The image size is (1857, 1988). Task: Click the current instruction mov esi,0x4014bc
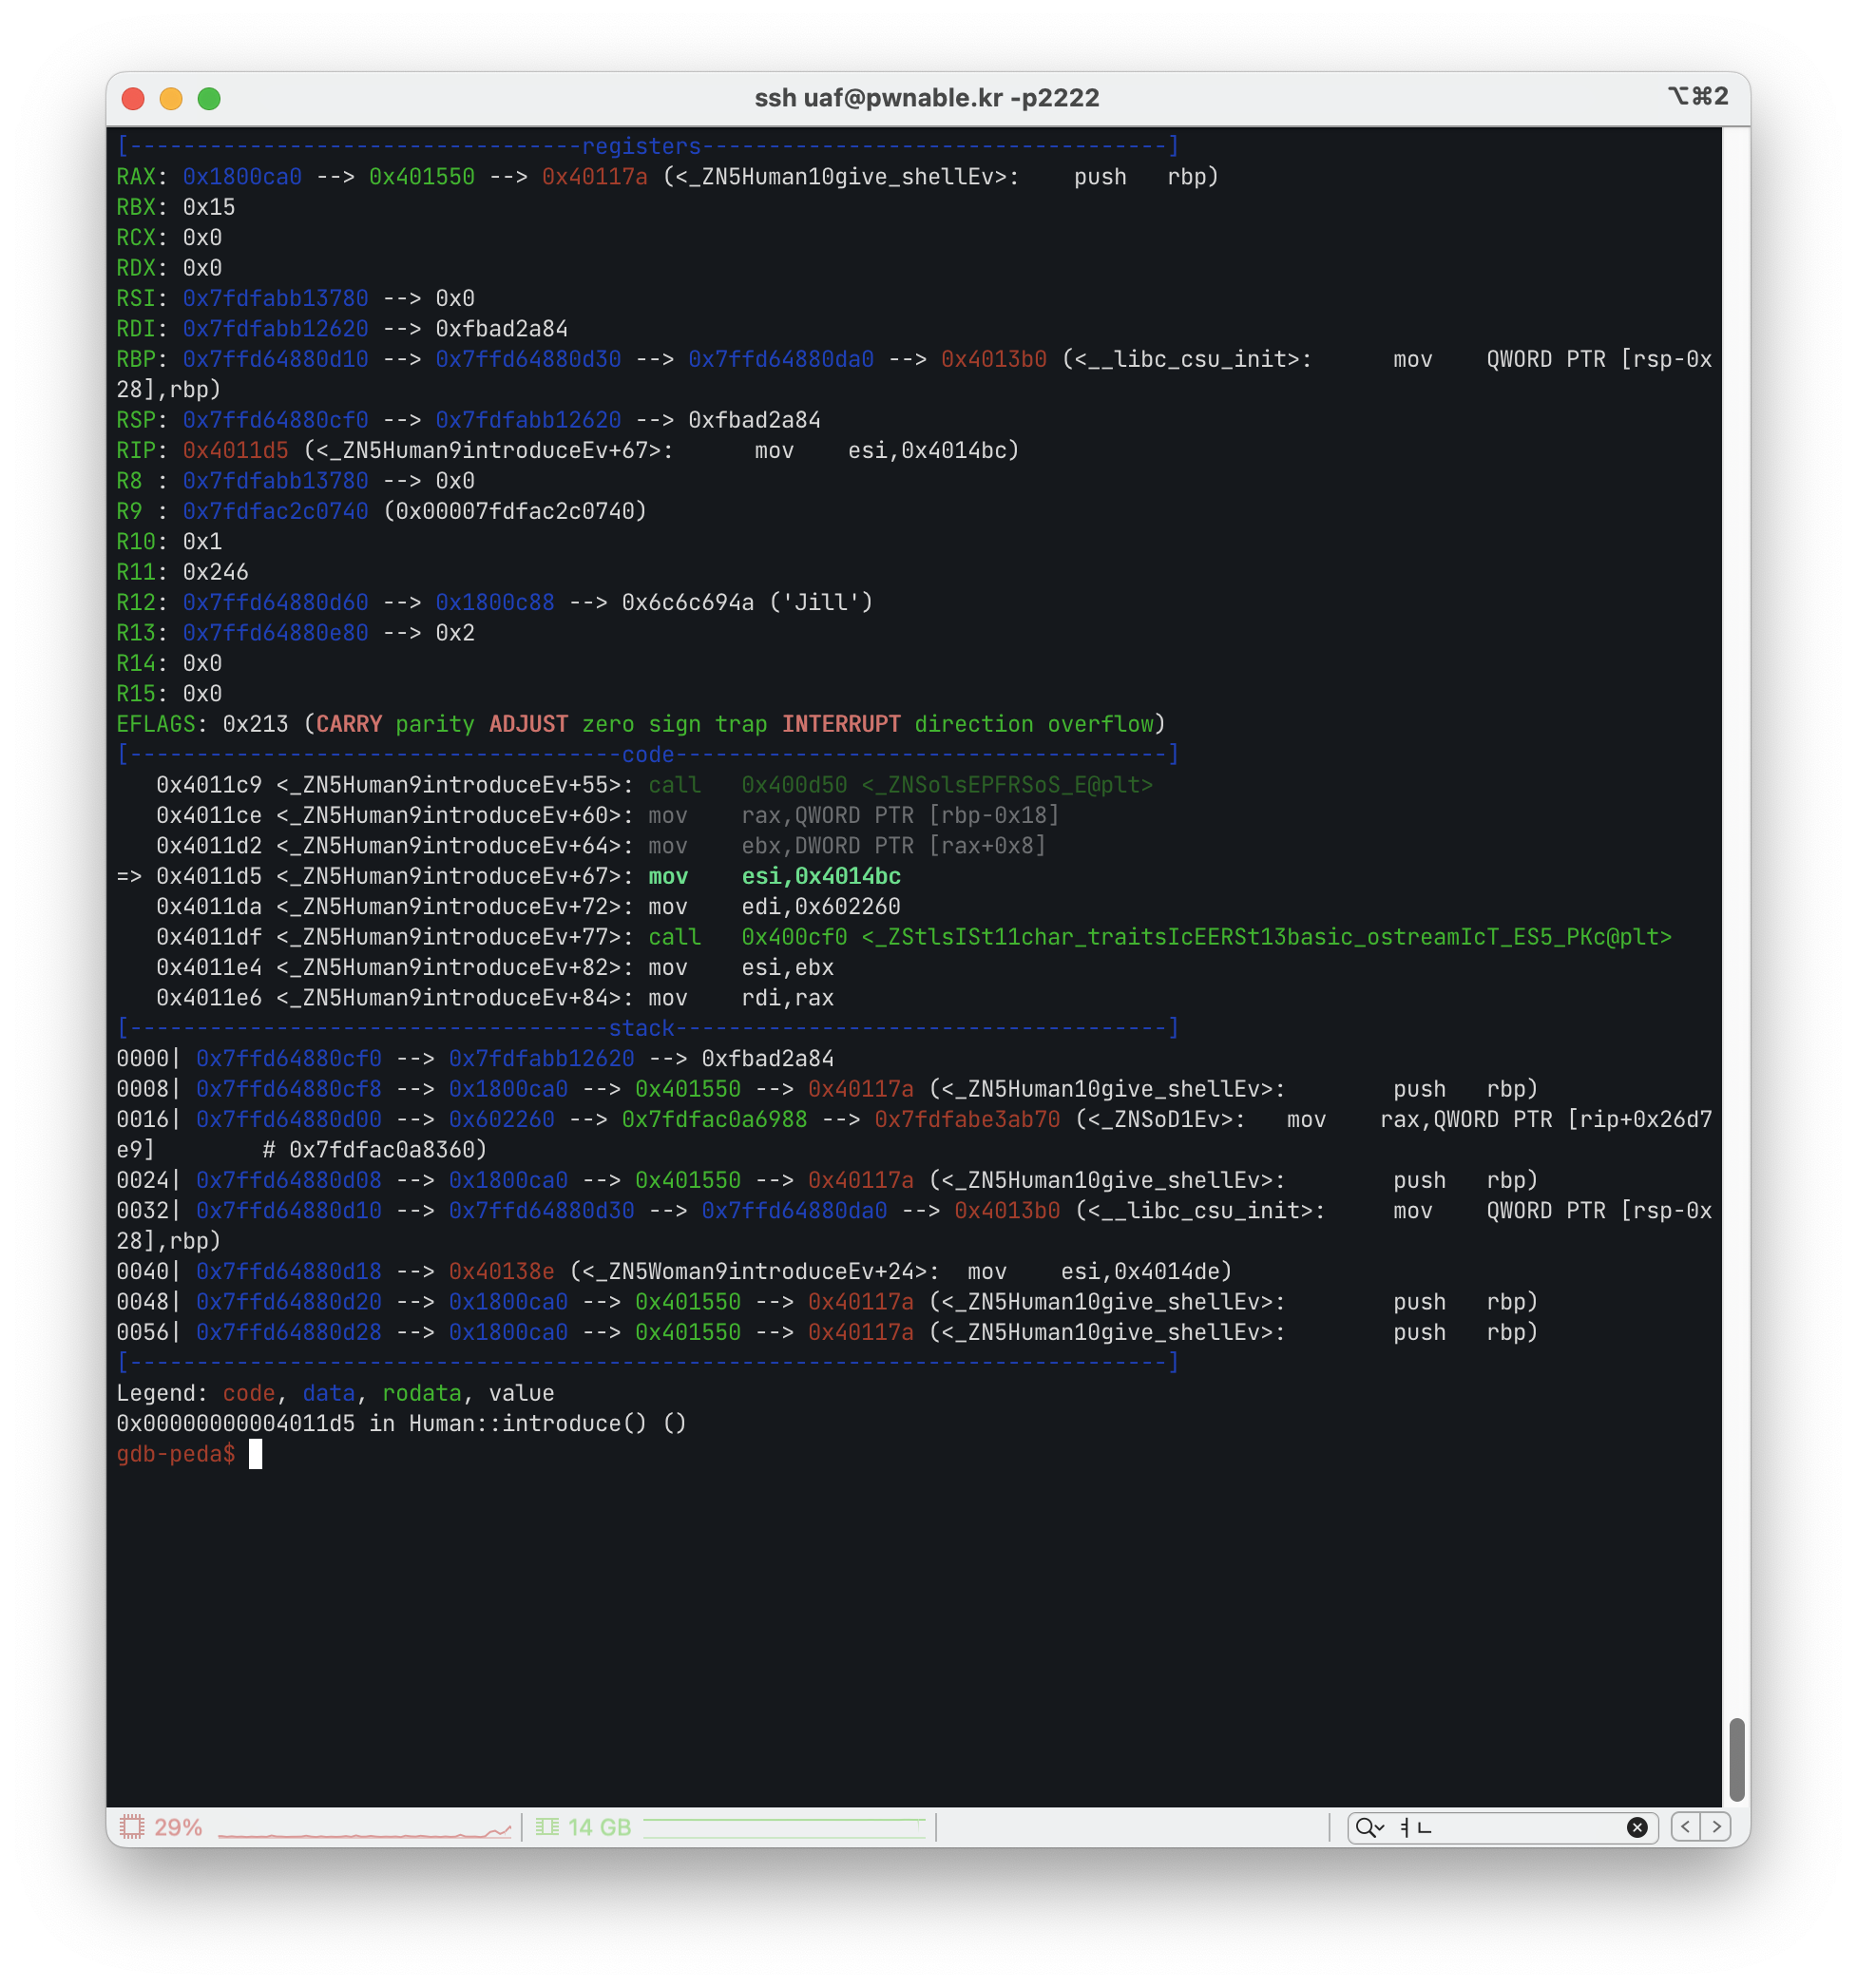774,877
